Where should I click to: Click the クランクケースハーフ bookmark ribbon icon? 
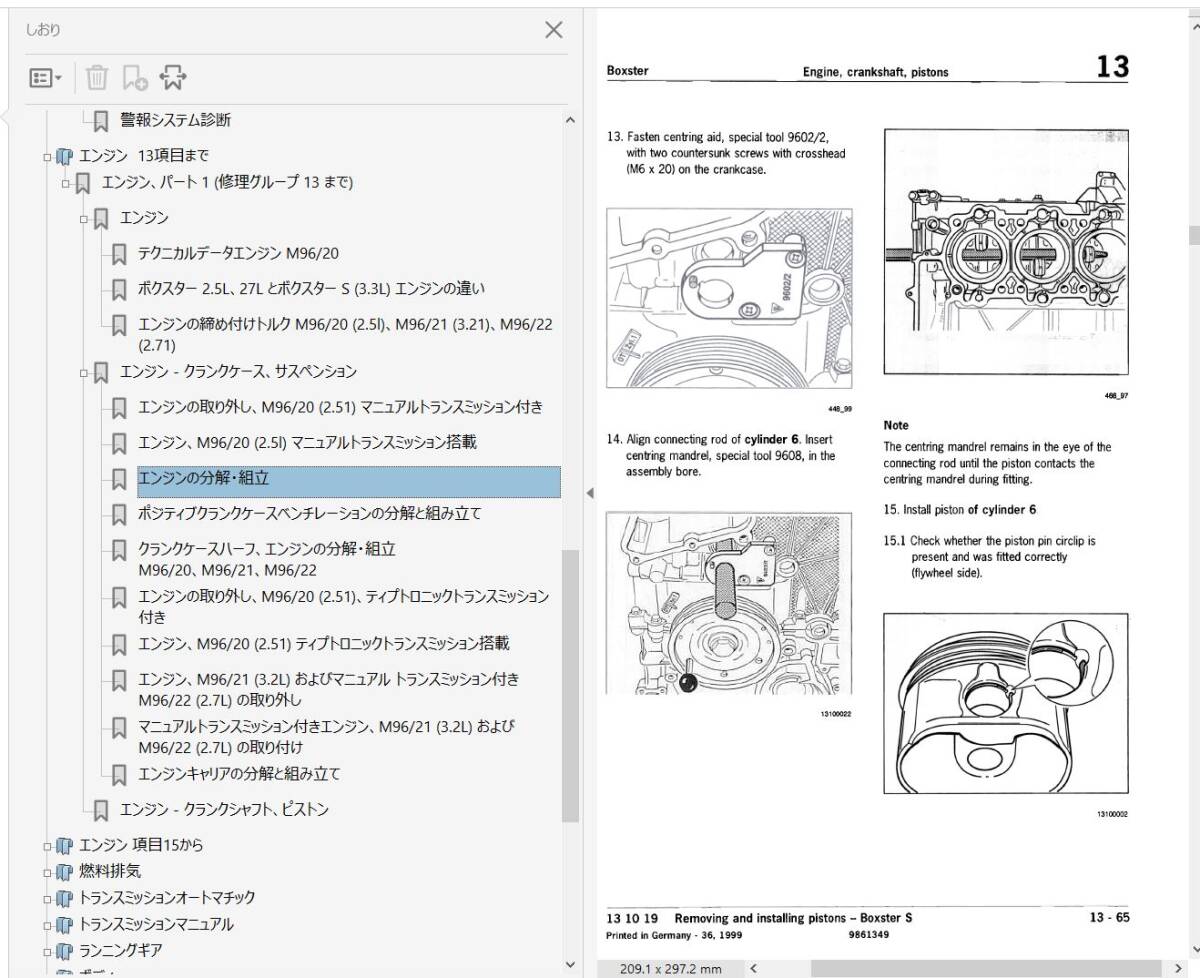(x=119, y=550)
